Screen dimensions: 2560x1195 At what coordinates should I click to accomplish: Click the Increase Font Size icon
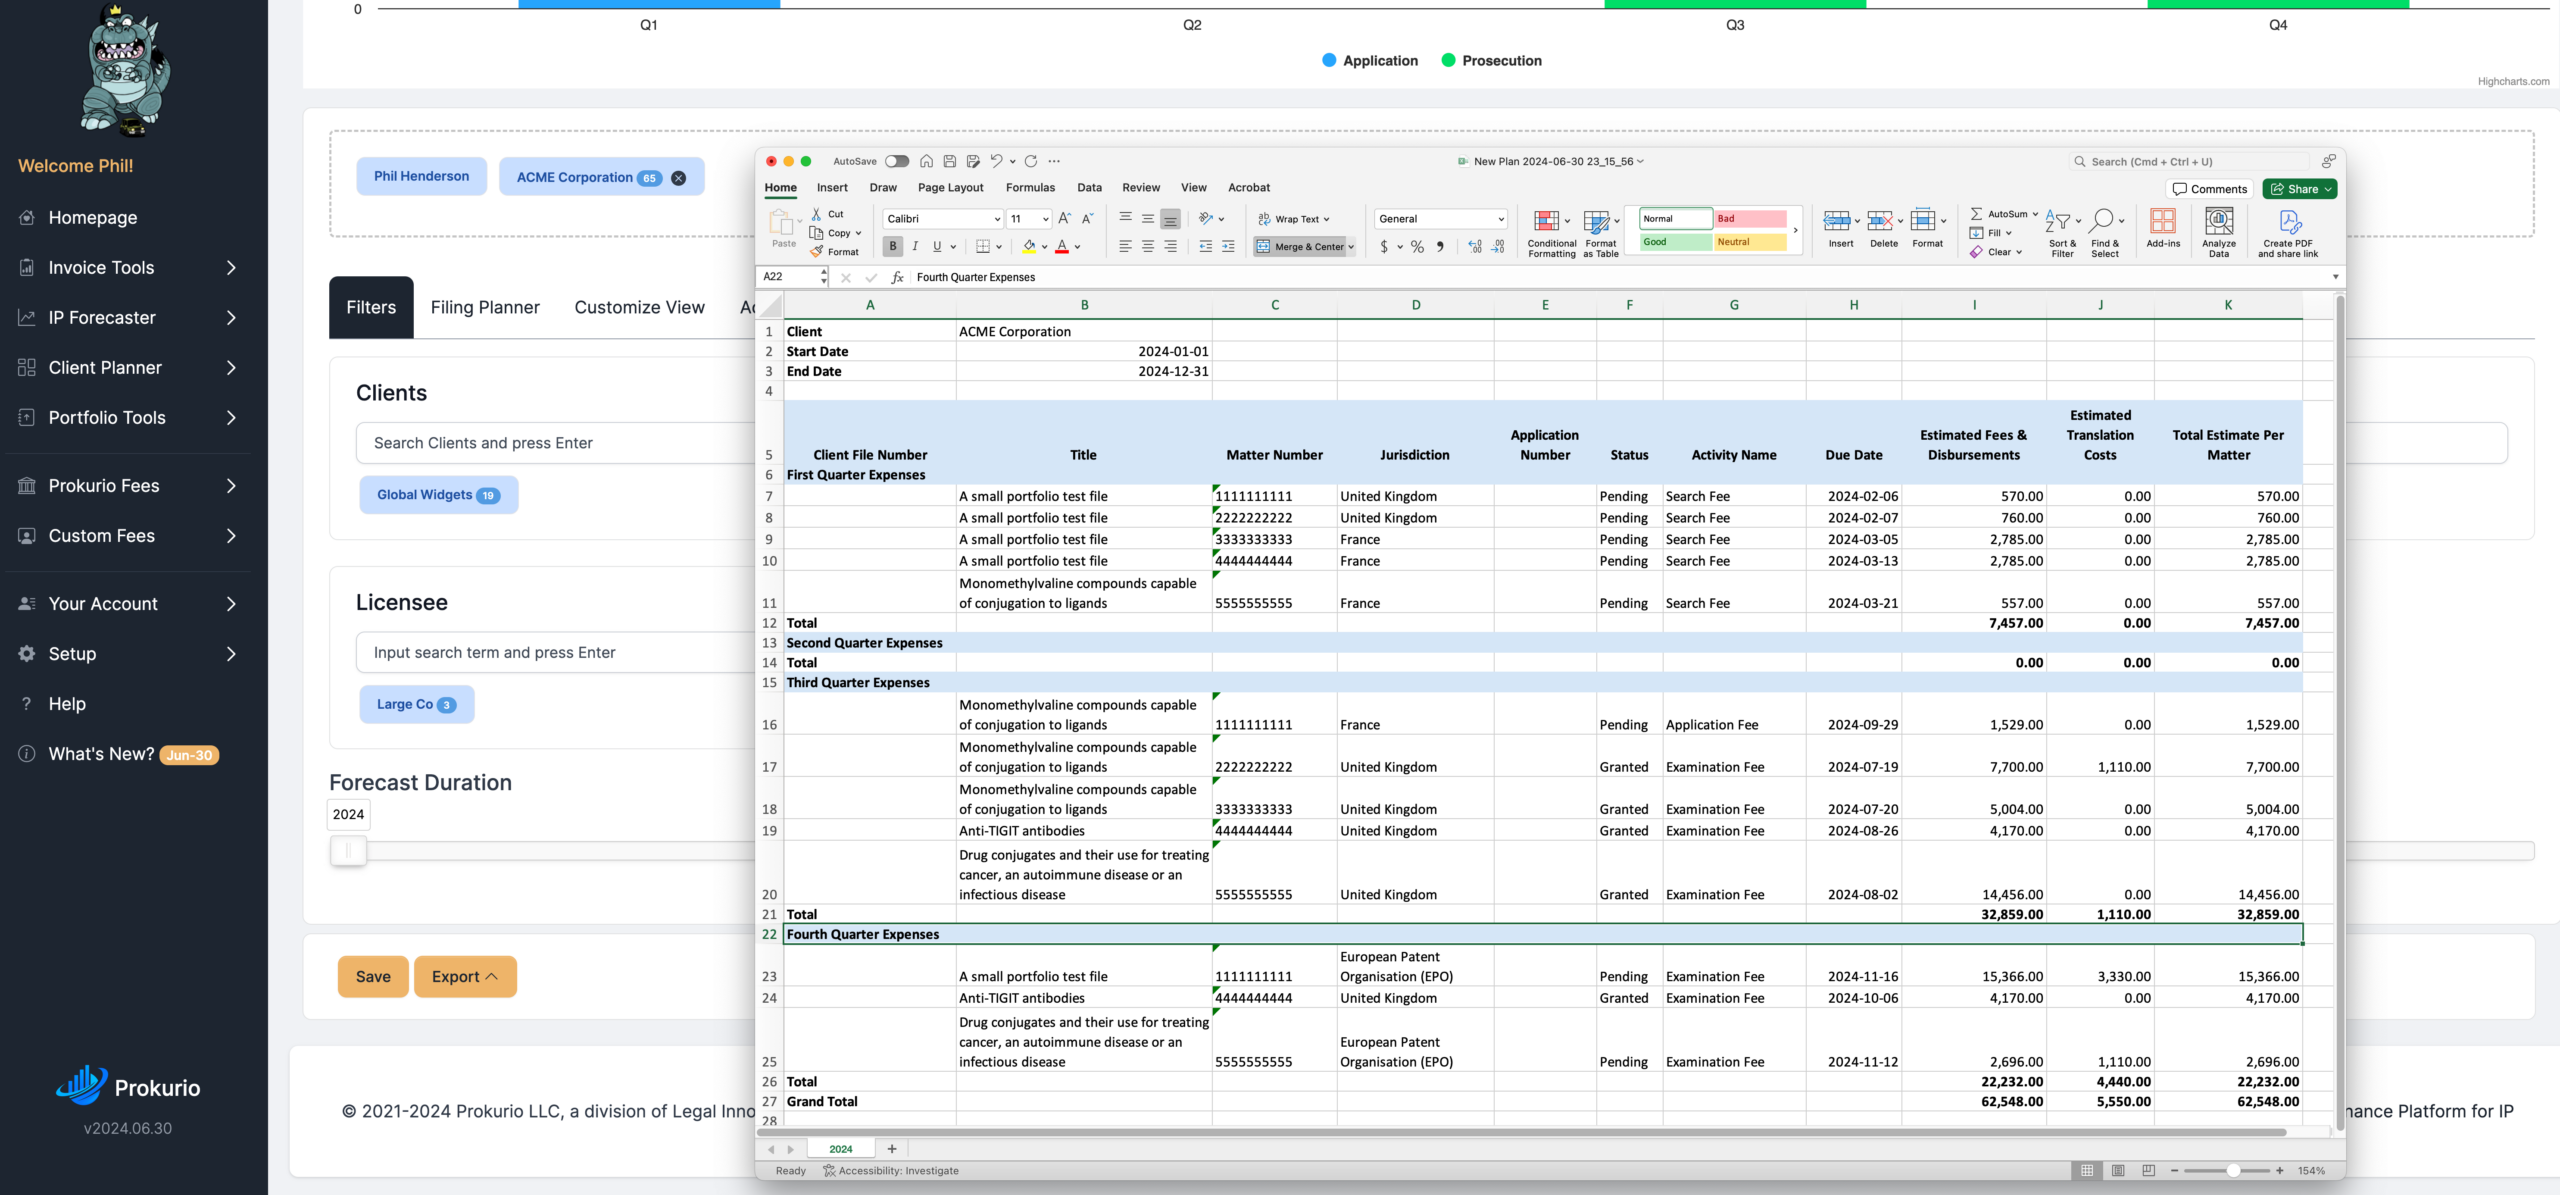[1064, 218]
